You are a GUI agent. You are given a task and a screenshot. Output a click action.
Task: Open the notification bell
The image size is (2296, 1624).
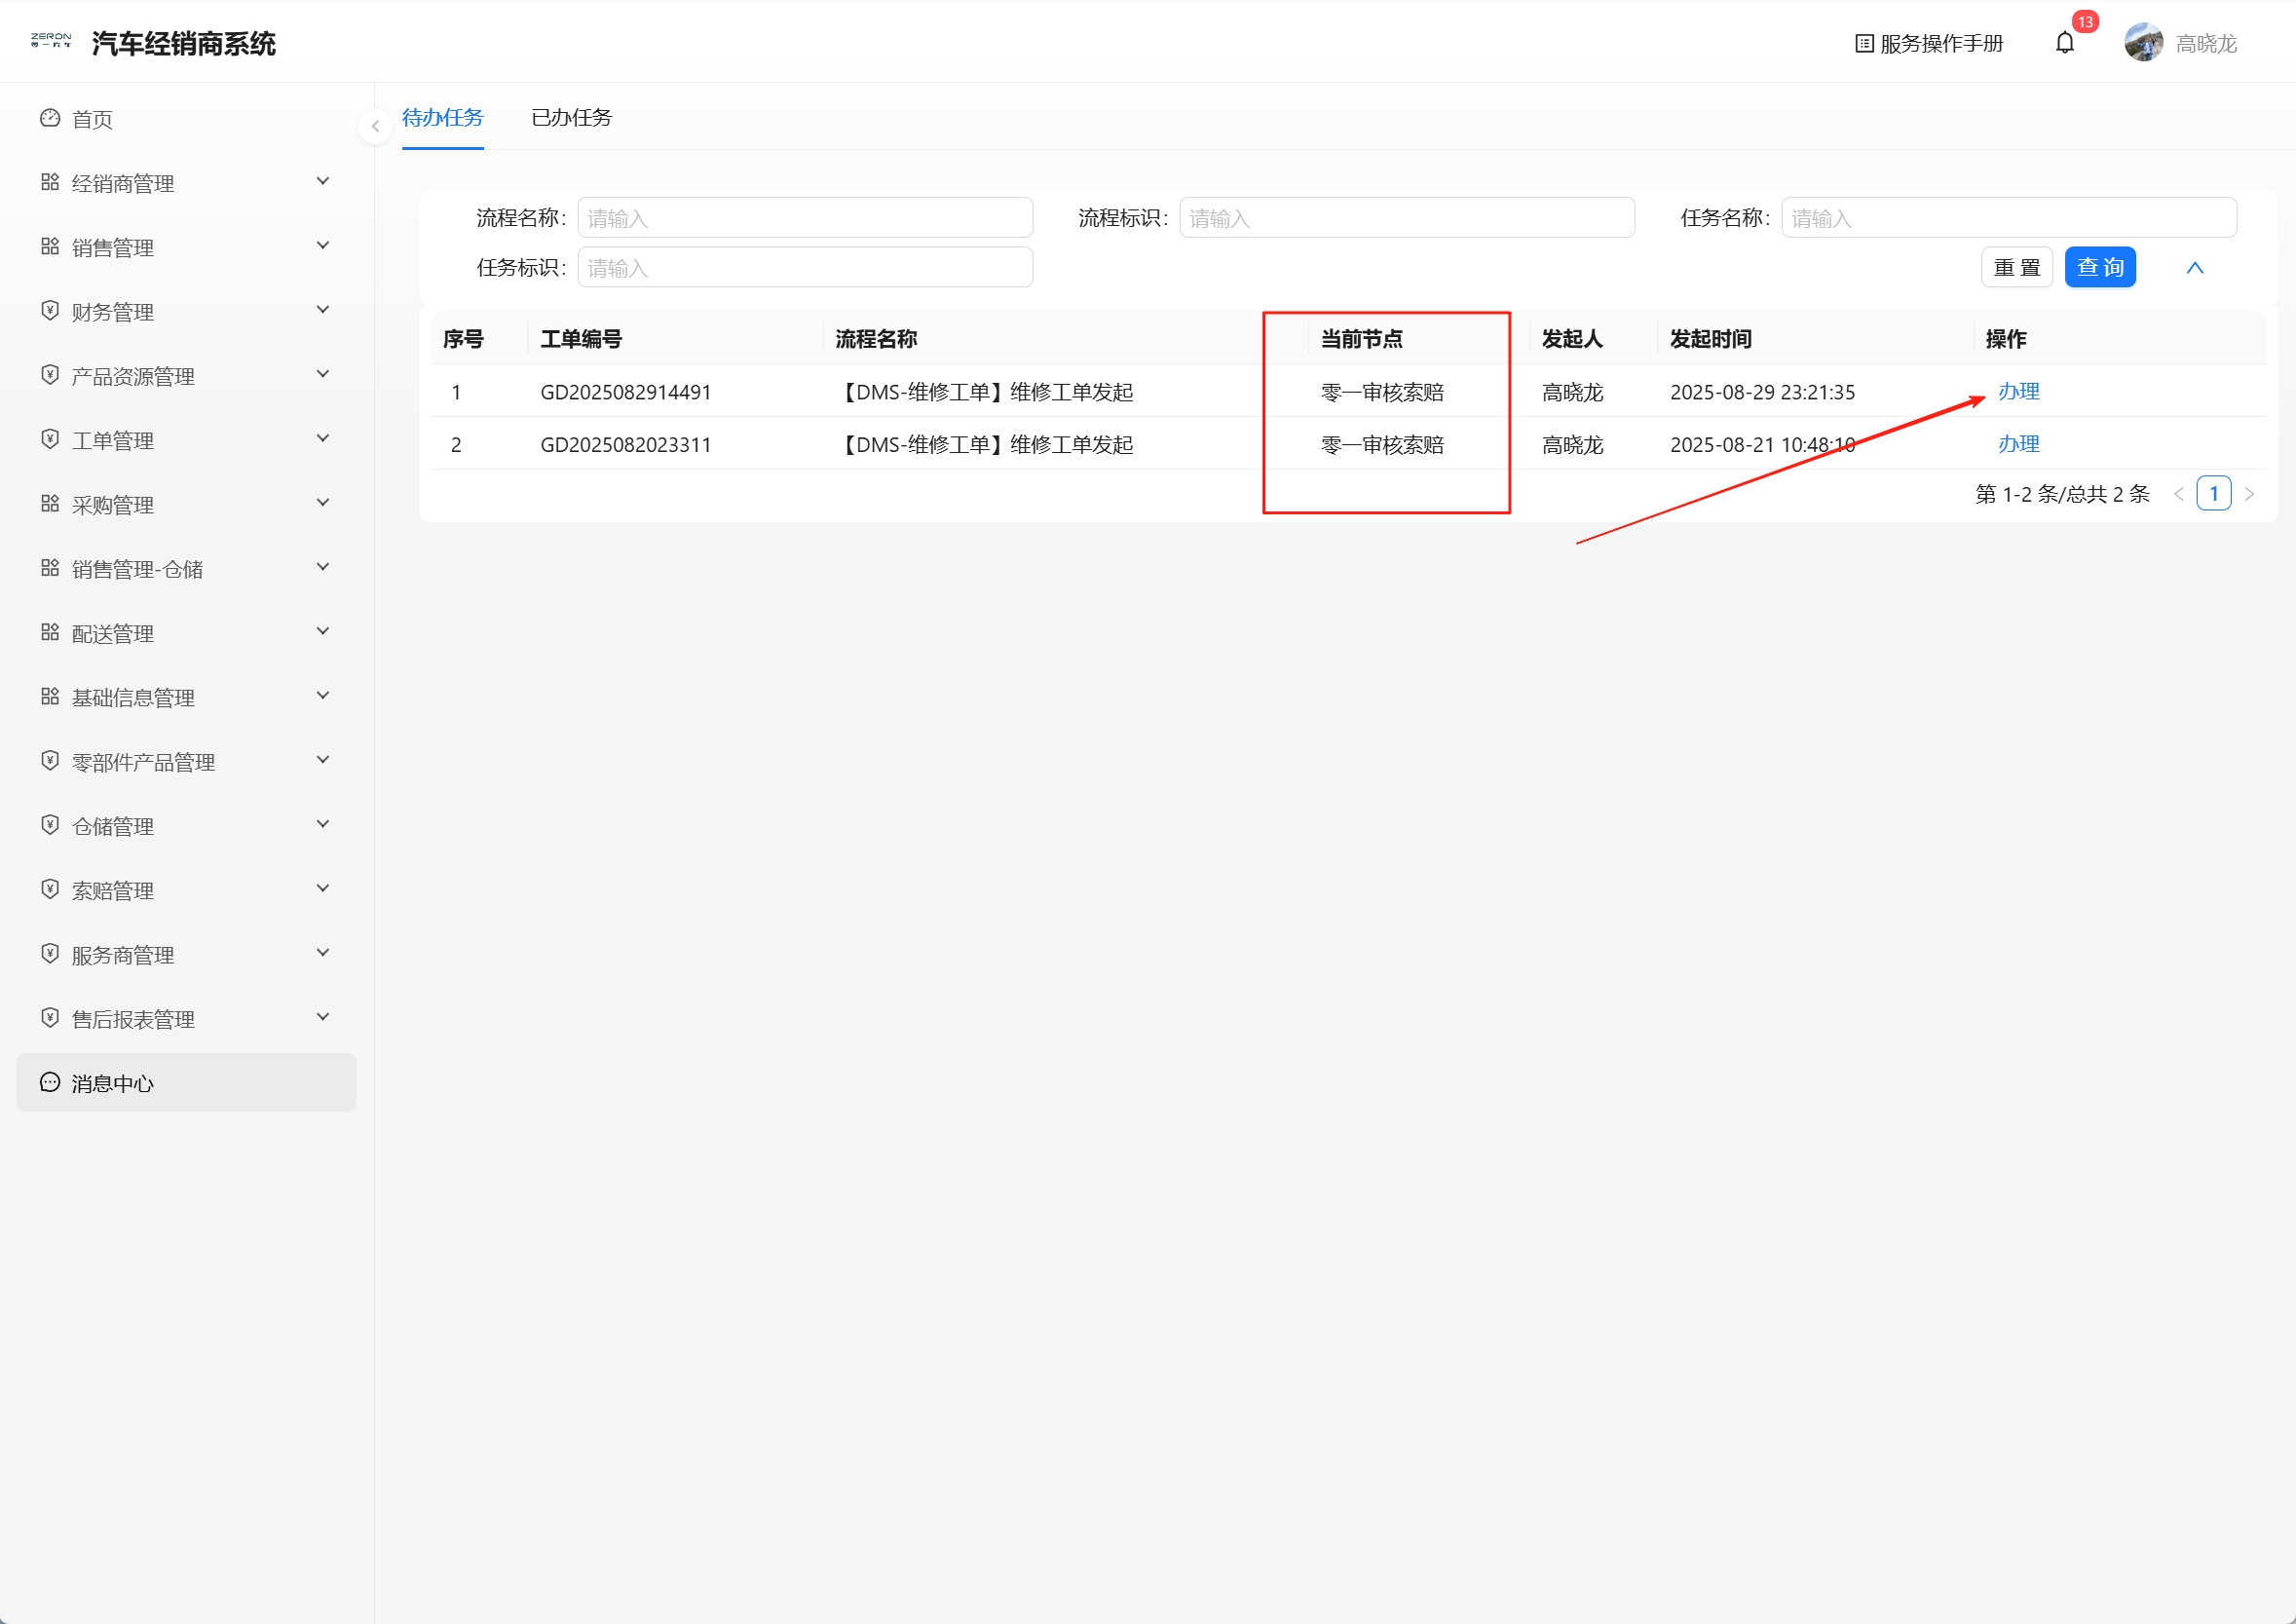pos(2065,43)
